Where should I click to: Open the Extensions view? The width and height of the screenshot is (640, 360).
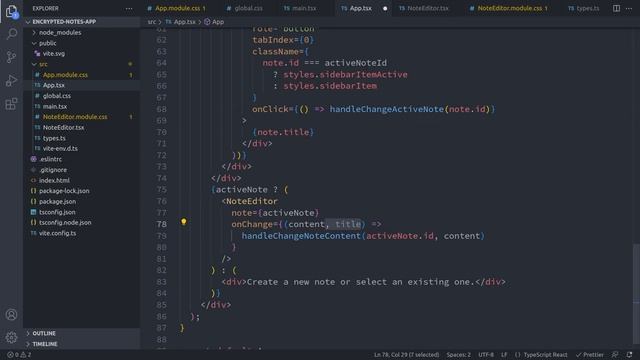[11, 104]
